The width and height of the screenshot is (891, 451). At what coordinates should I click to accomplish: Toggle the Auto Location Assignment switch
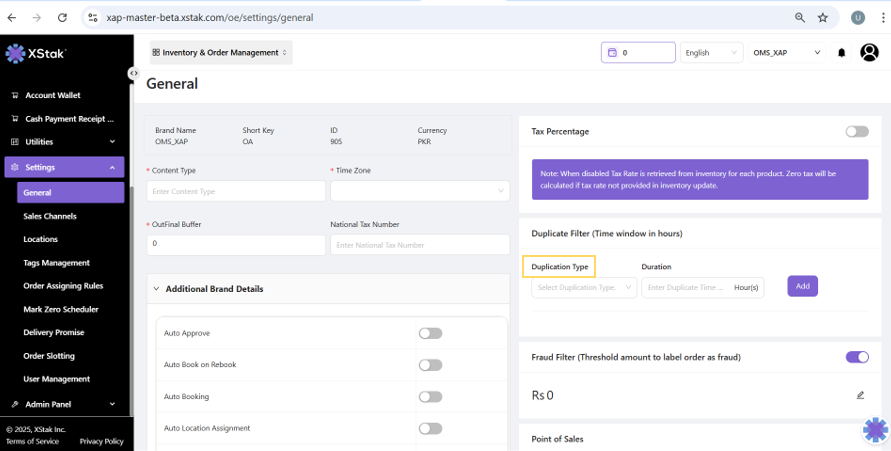click(x=430, y=428)
